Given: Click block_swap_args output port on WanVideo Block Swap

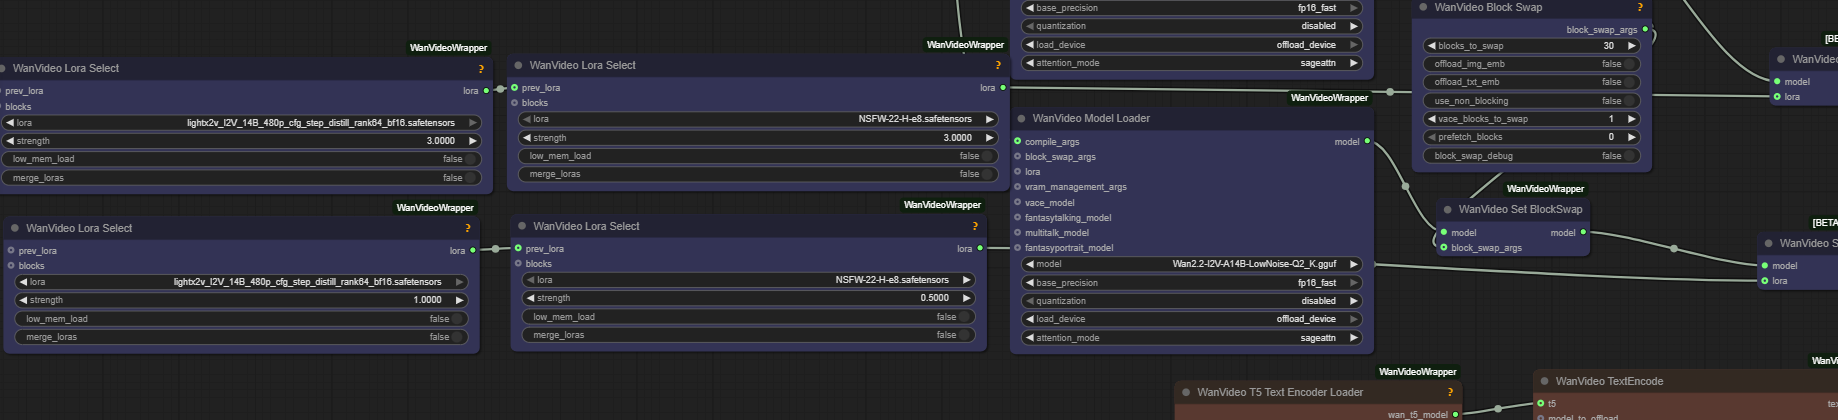Looking at the screenshot, I should [x=1645, y=29].
